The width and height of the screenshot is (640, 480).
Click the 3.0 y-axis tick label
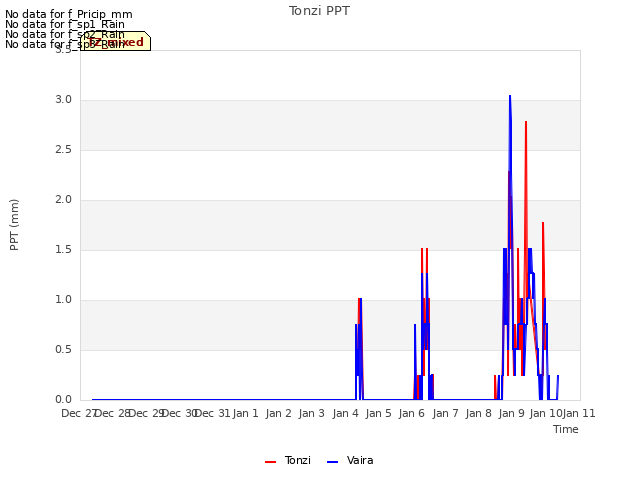[x=64, y=100]
